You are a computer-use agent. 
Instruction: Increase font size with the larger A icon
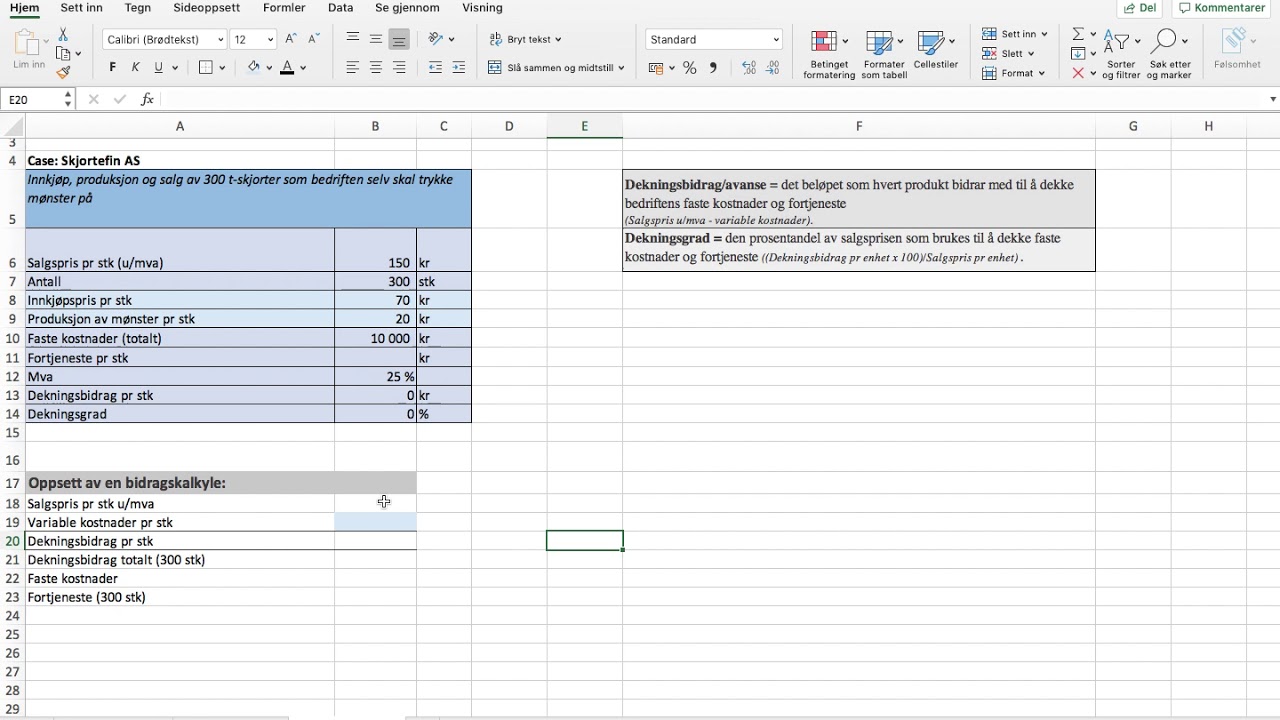click(x=291, y=39)
